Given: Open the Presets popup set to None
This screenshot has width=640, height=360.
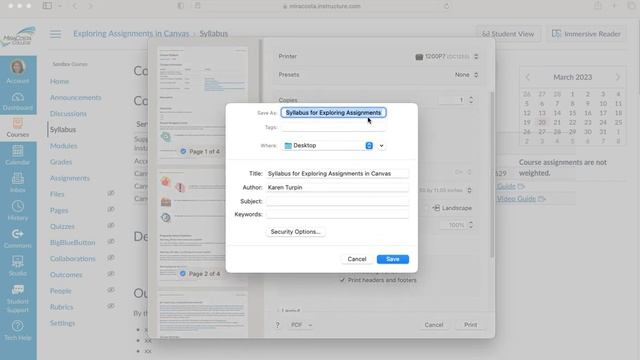Looking at the screenshot, I should 466,75.
